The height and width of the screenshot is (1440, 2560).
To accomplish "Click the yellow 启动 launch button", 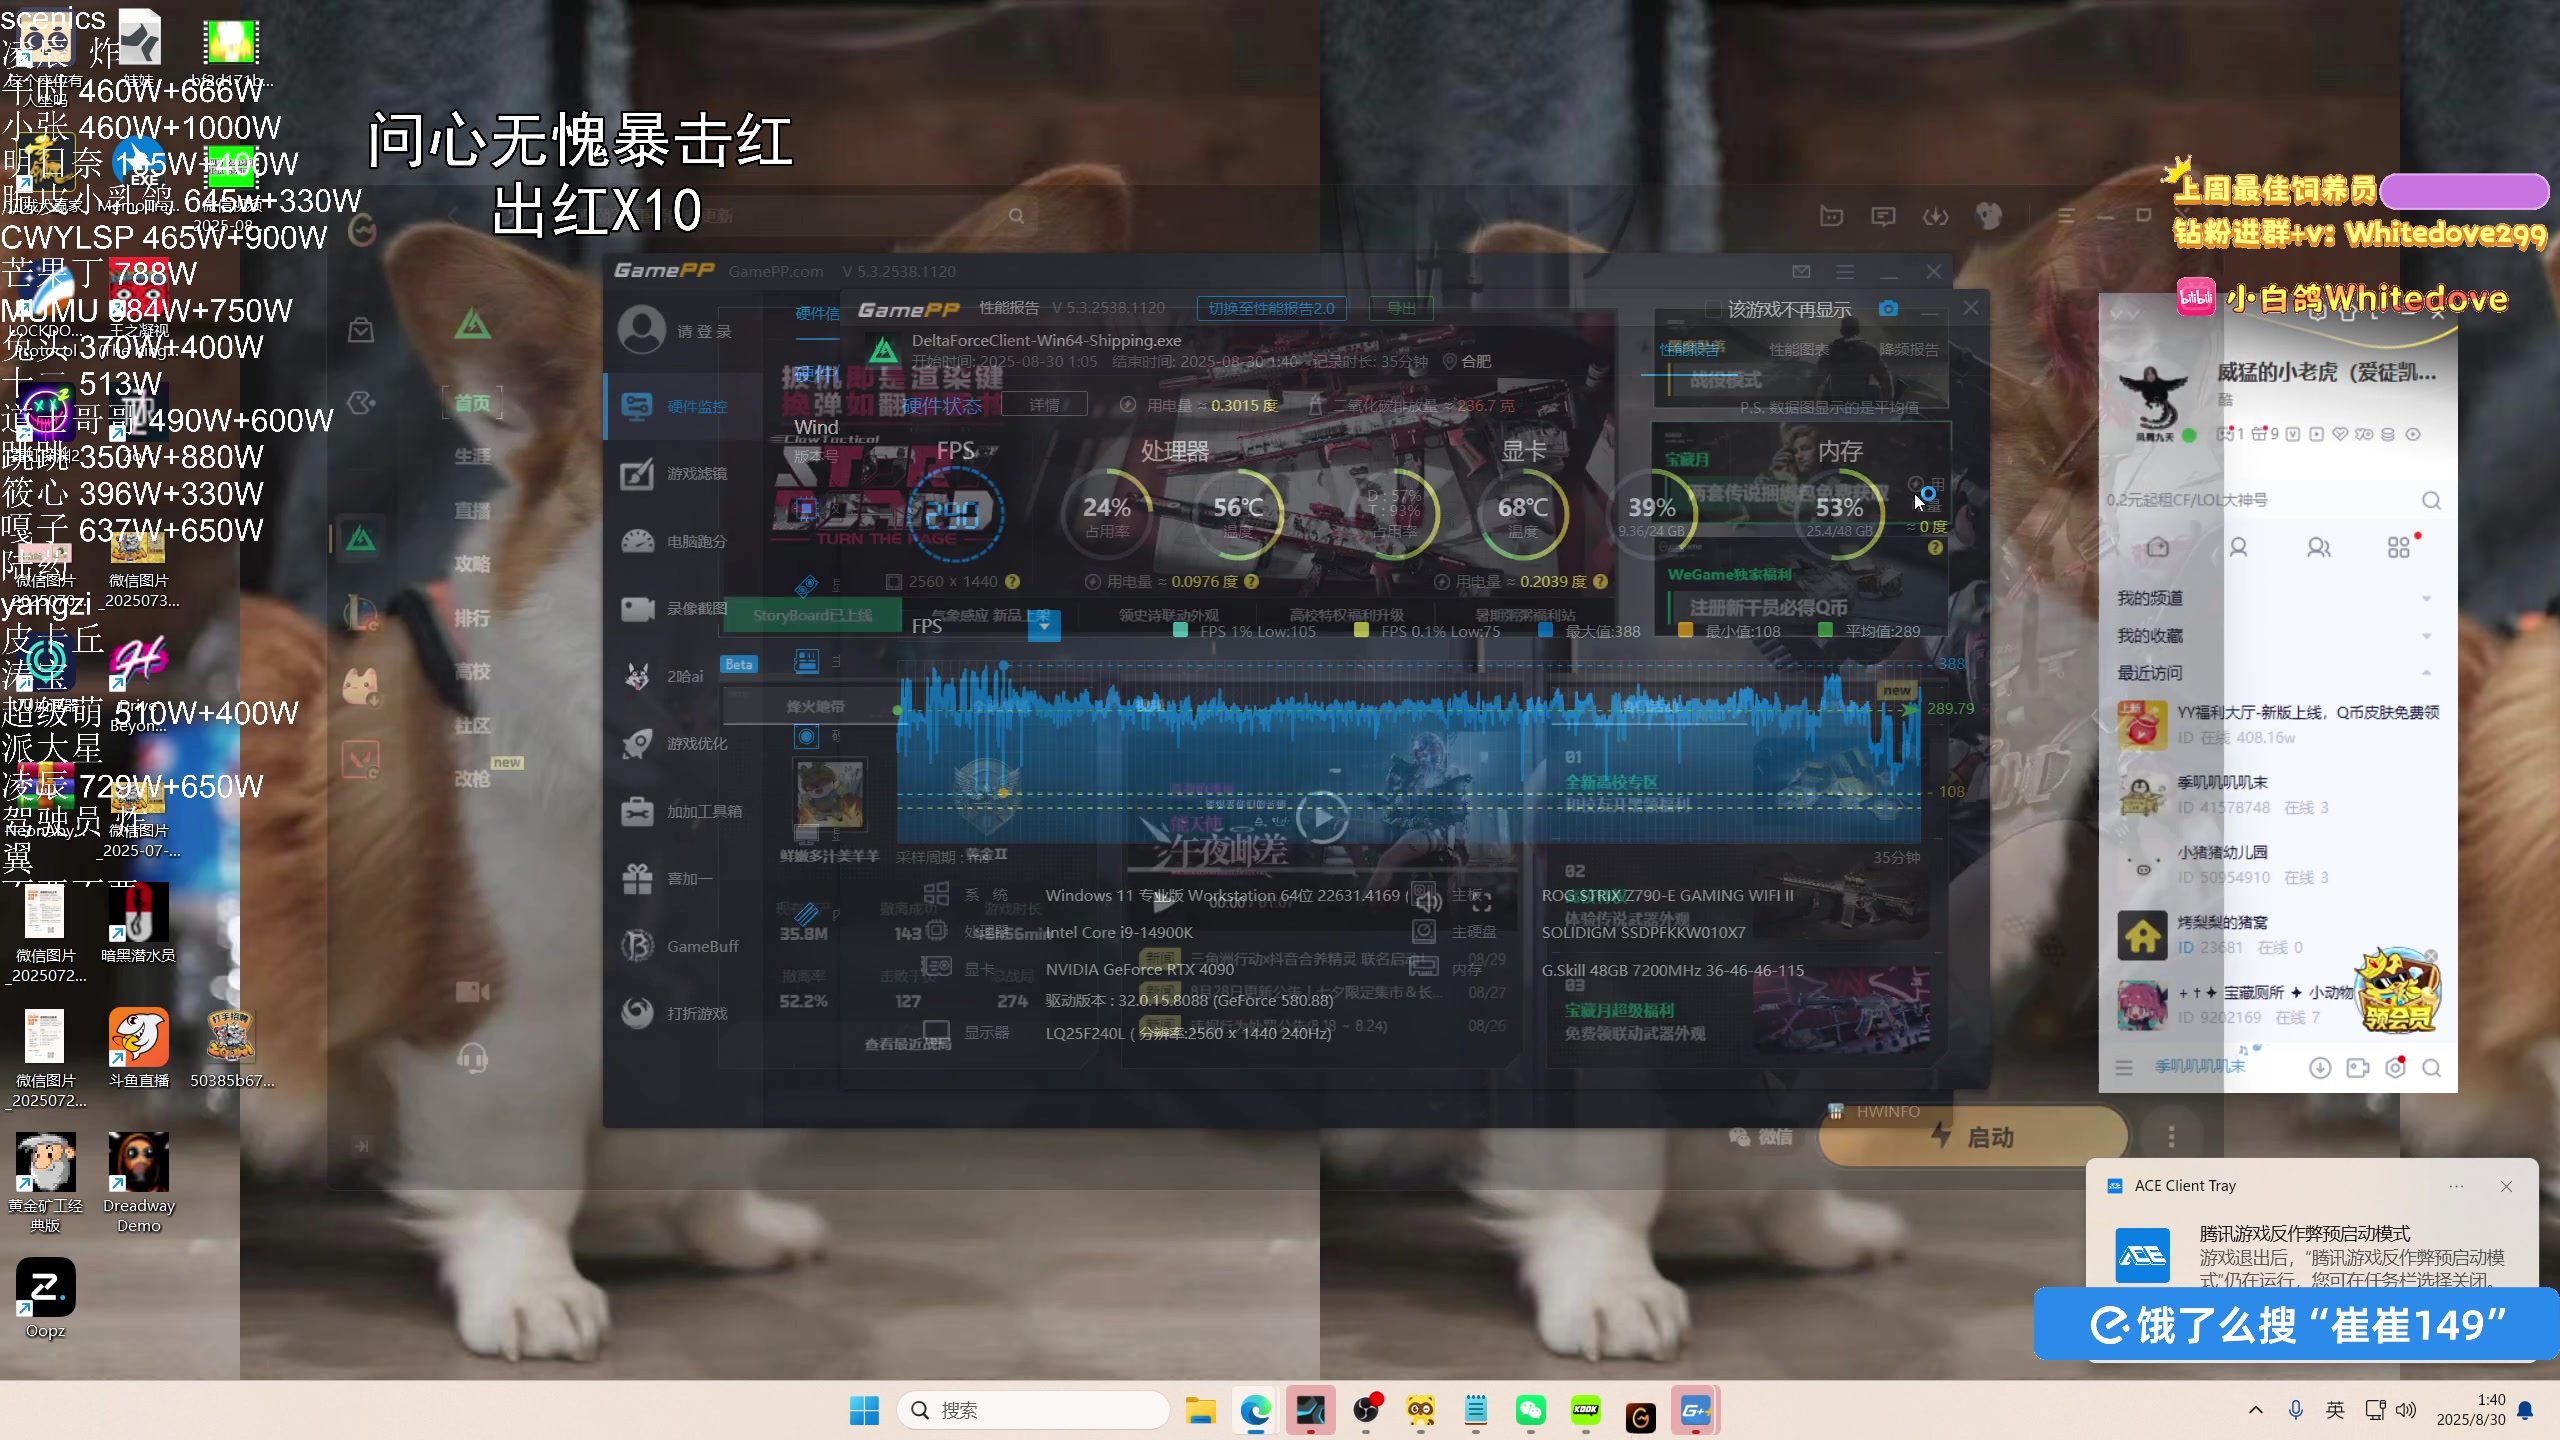I will [1972, 1137].
